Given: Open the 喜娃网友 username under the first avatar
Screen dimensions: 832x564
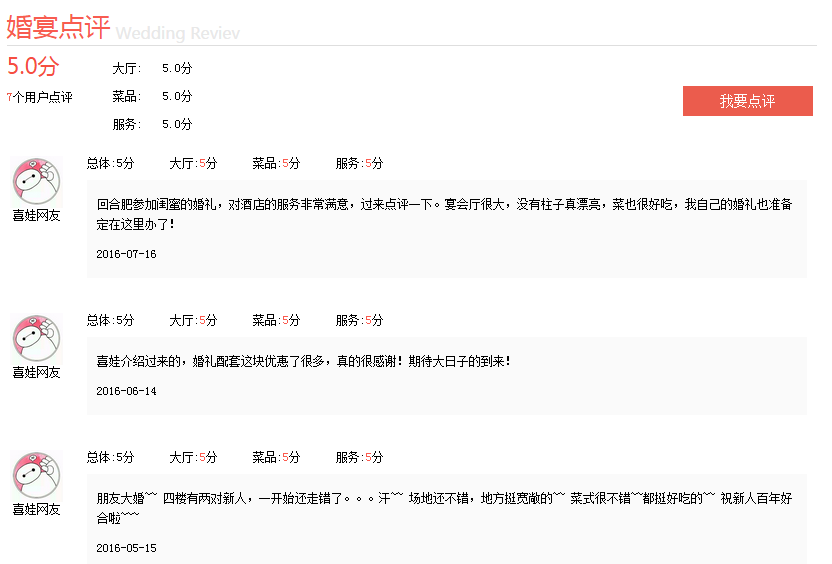Looking at the screenshot, I should pyautogui.click(x=36, y=215).
